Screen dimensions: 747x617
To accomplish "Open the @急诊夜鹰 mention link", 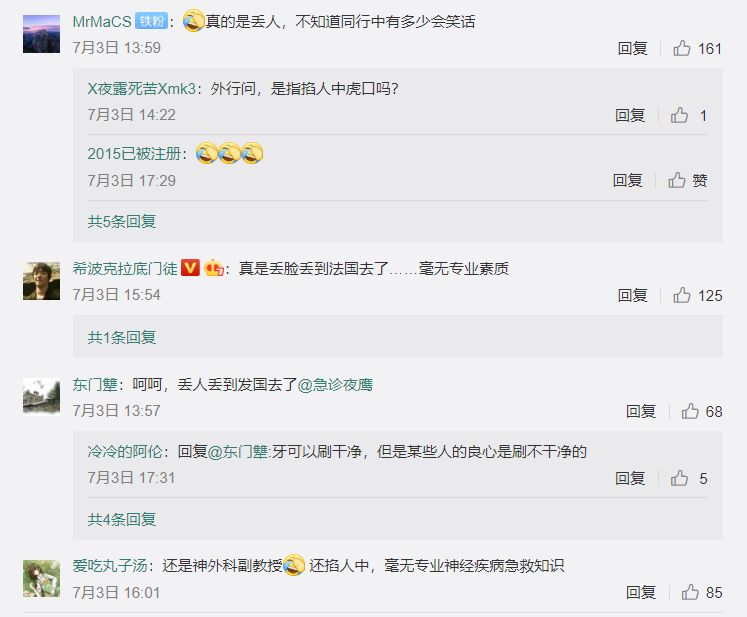I will coord(335,384).
